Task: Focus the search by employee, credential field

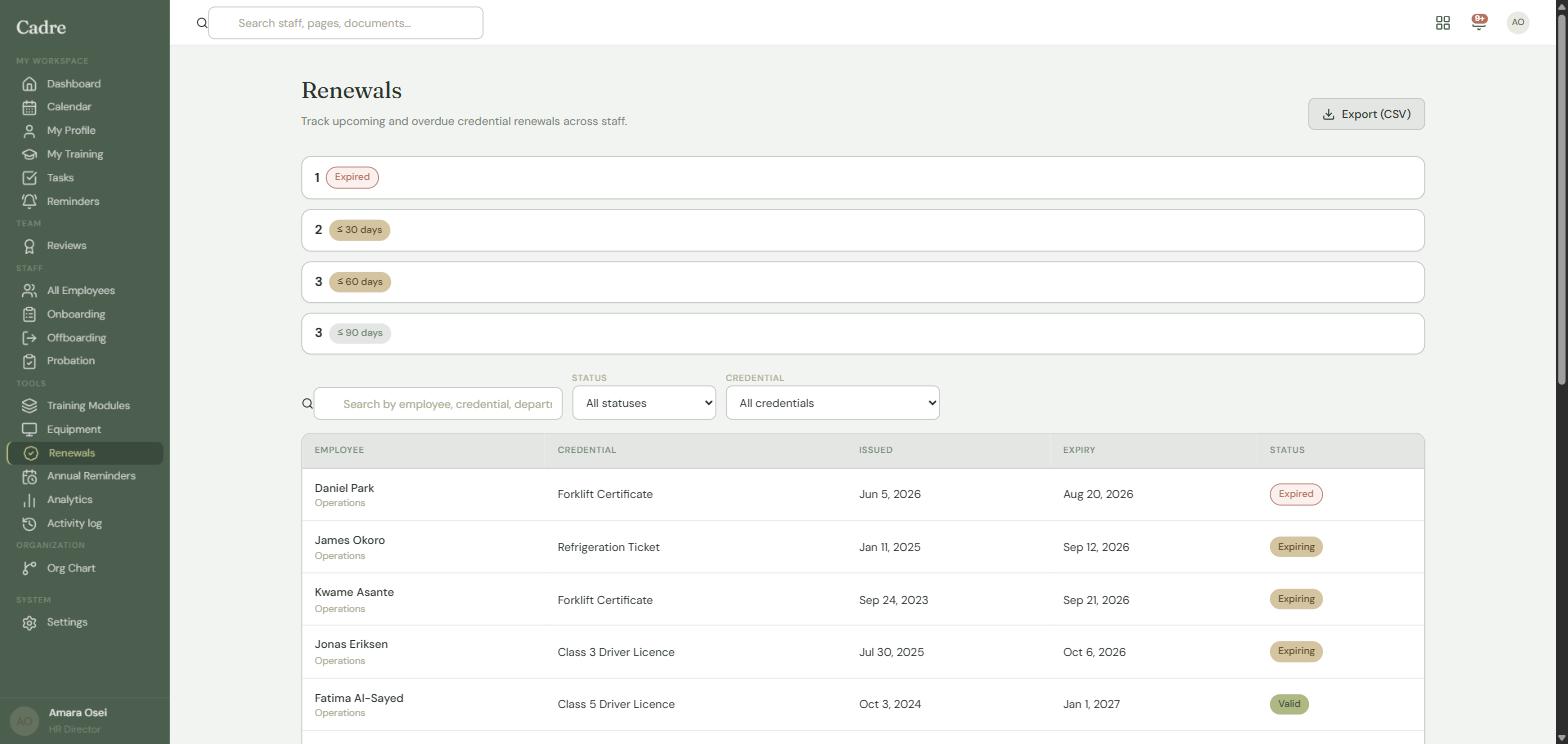Action: tap(438, 404)
